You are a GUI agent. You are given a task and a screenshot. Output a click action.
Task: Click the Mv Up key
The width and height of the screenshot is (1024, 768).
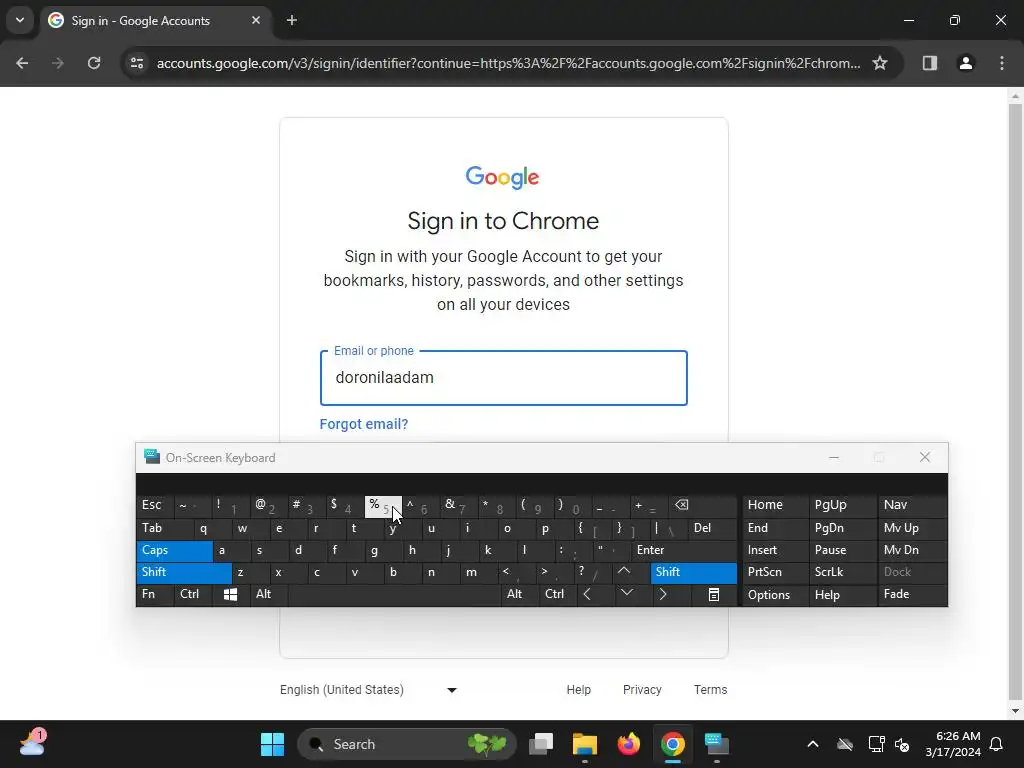(912, 528)
